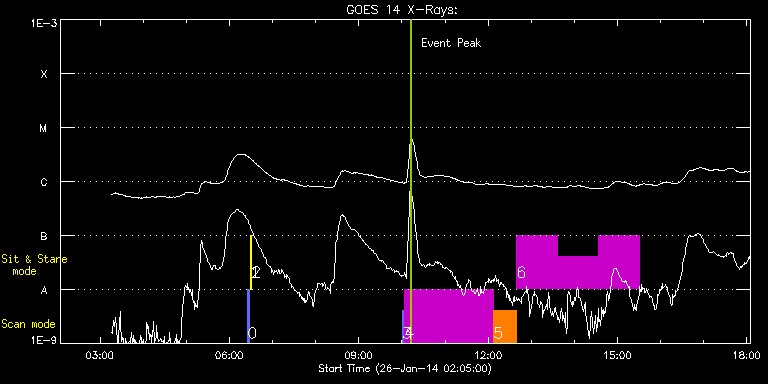Click the 'GOES 14 X-Rays:' title
Viewport: 768px width, 384px height.
click(x=402, y=10)
